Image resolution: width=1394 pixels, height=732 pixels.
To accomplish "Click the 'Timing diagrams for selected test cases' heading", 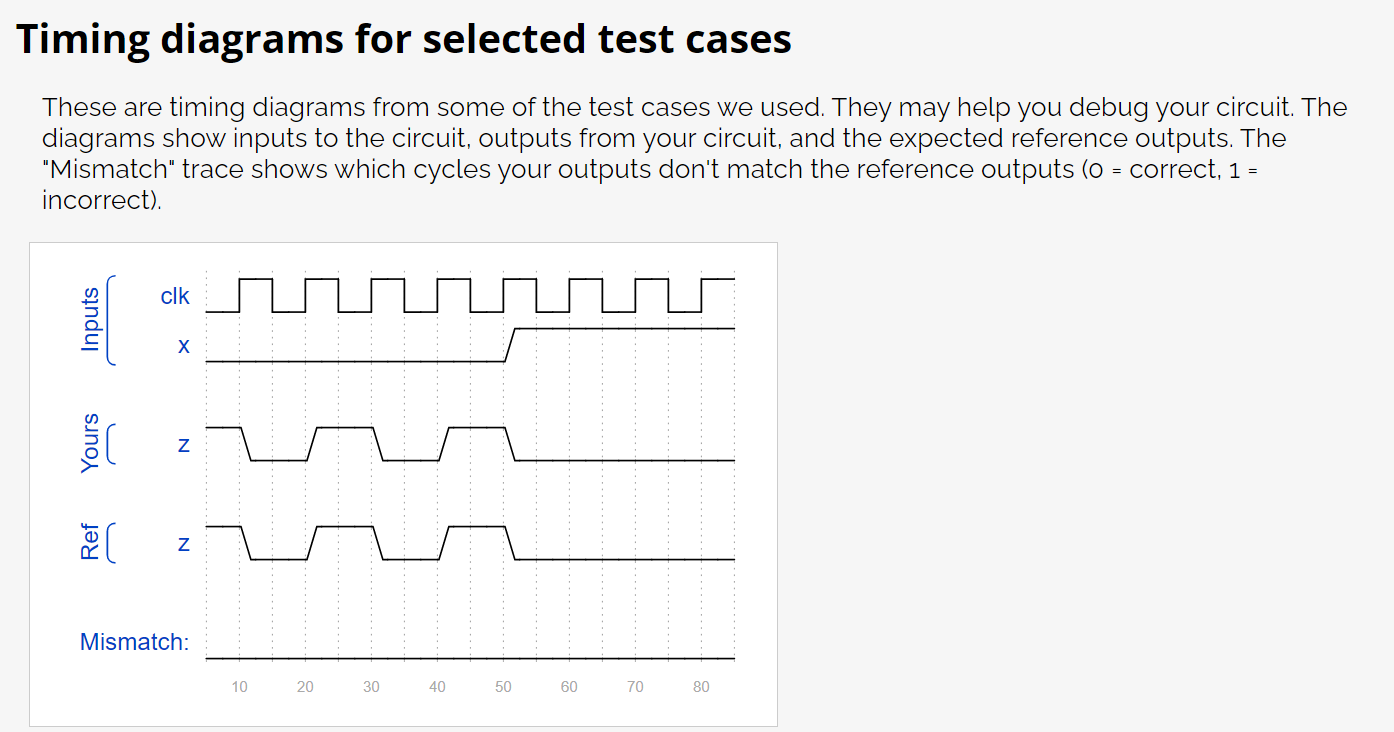I will [x=404, y=40].
